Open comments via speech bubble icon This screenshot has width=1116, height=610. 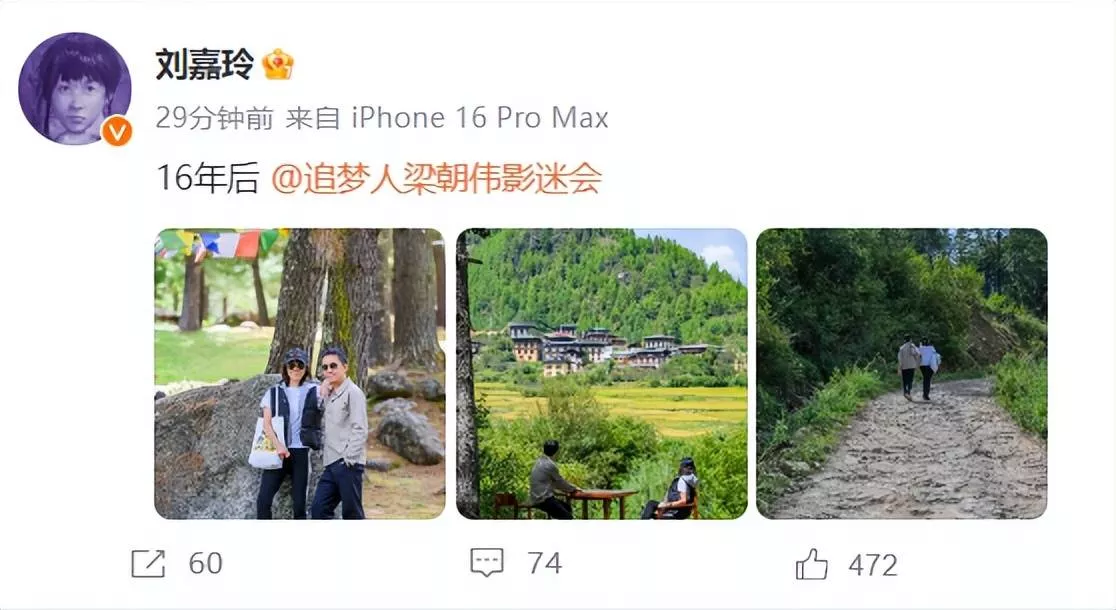tap(487, 562)
